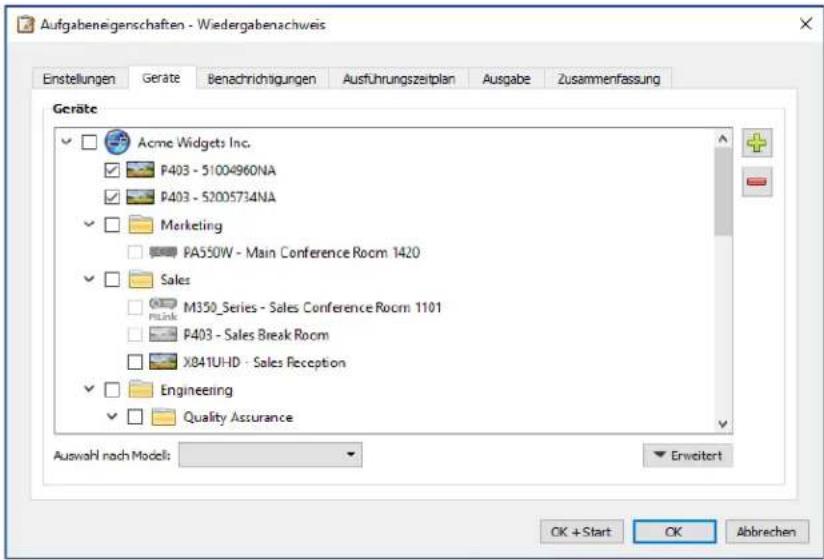
Task: Switch to the Einstellungen tab
Action: click(x=79, y=79)
